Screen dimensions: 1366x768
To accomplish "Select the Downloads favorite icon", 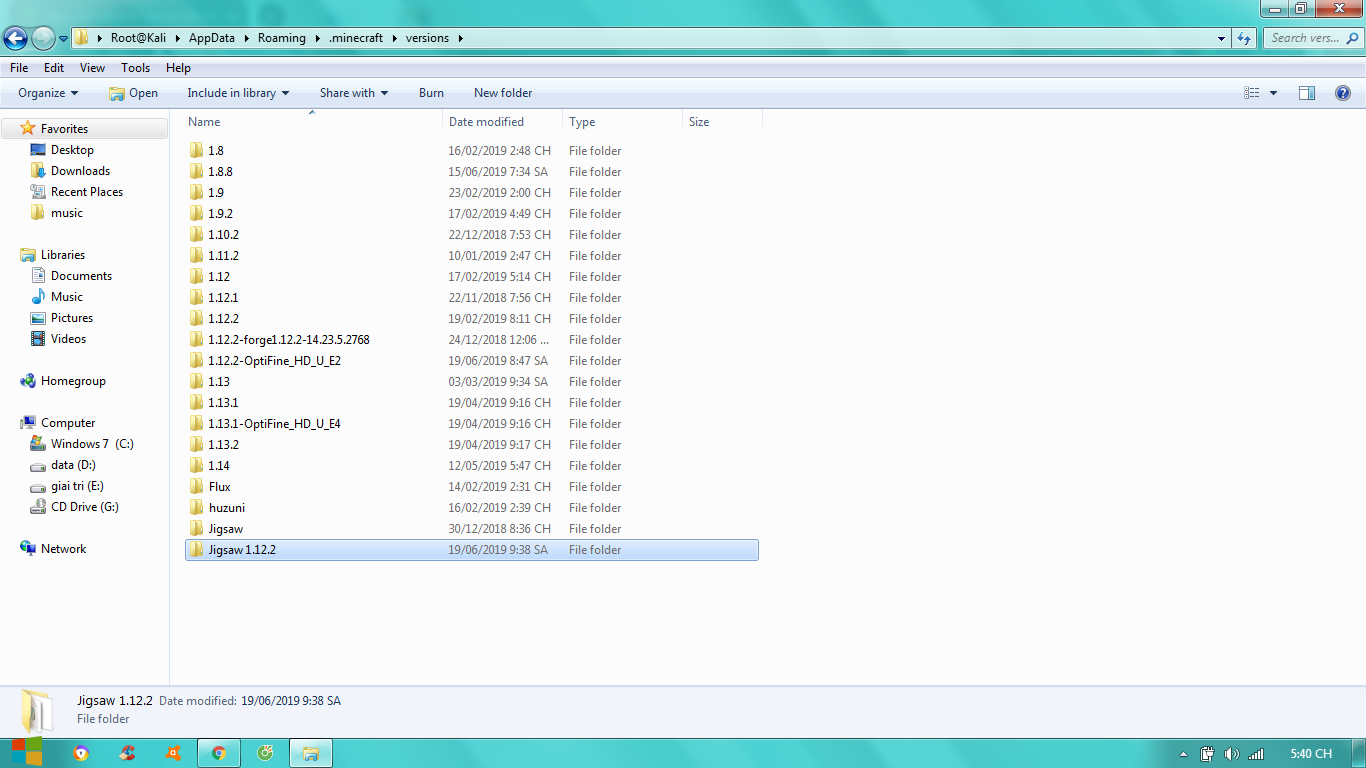I will [x=38, y=171].
